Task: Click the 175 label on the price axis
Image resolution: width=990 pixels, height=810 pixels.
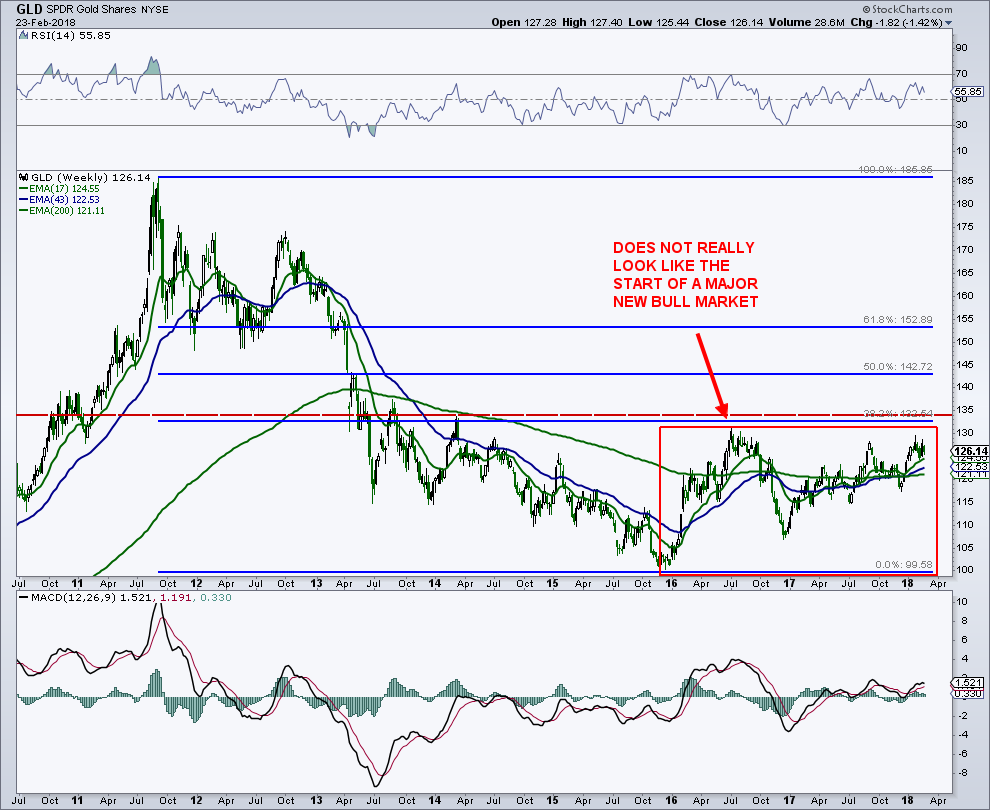Action: tap(964, 227)
